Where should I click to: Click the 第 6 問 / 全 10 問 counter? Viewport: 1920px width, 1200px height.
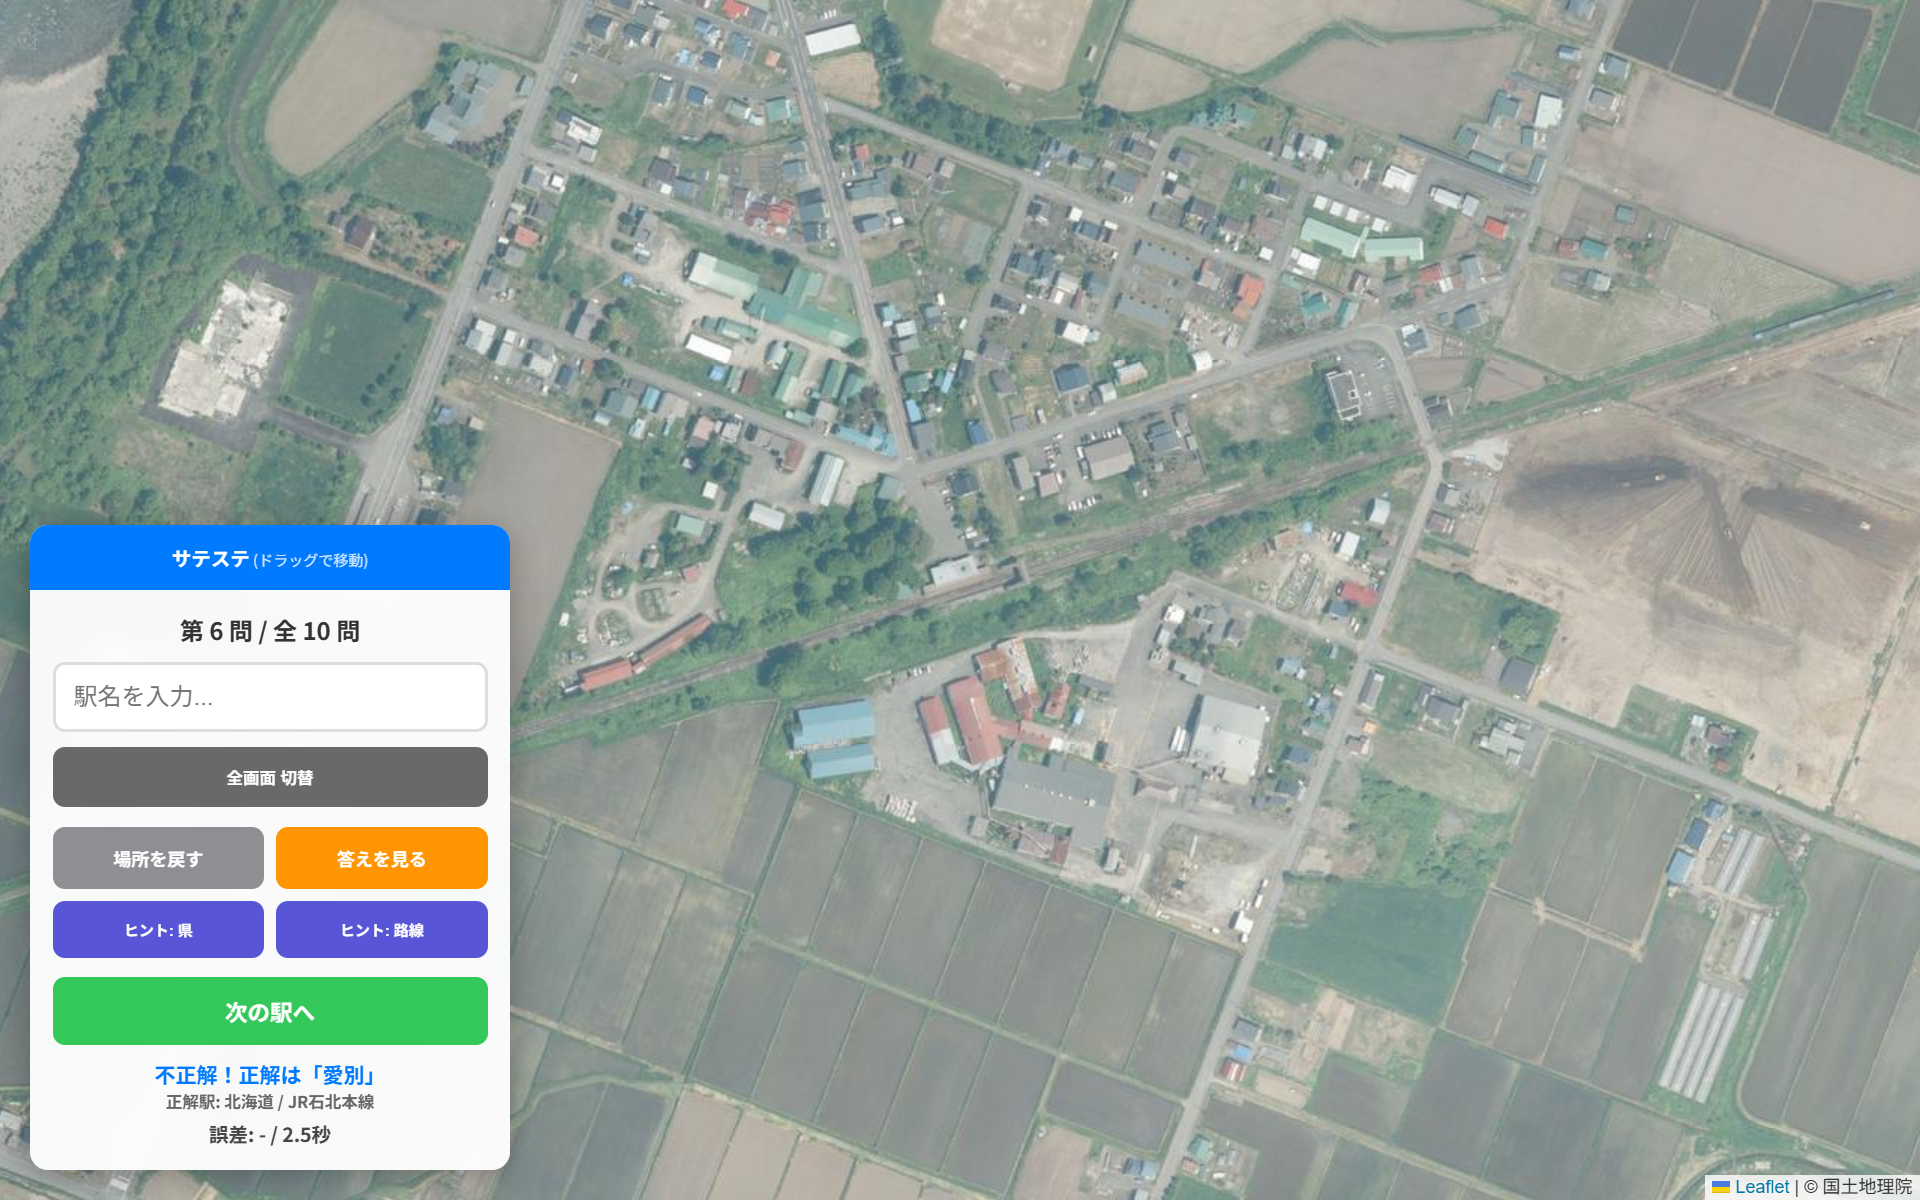click(270, 631)
